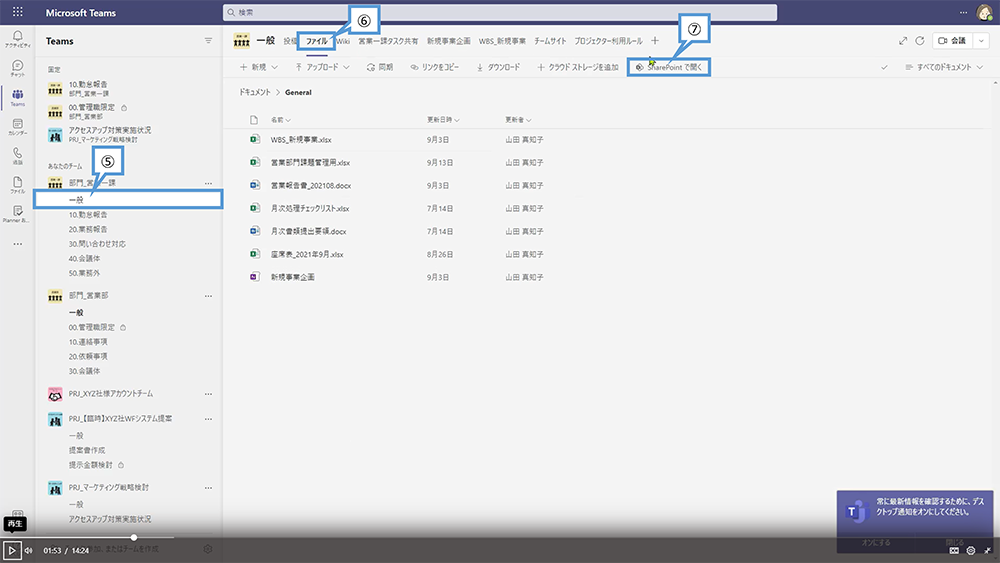Click the search box at top
The height and width of the screenshot is (563, 1000).
(500, 12)
